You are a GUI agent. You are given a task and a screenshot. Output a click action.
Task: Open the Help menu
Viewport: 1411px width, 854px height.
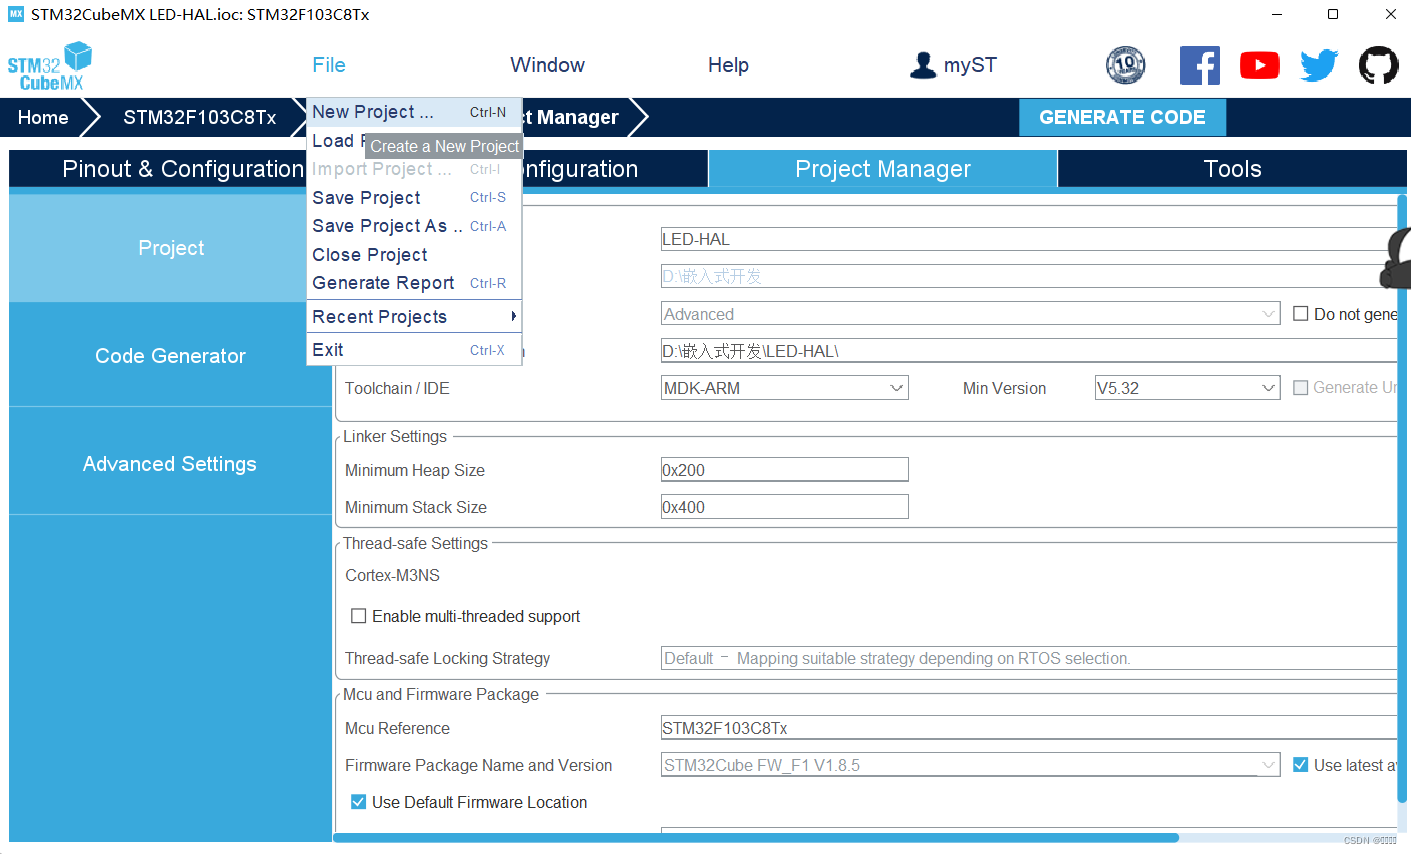point(728,65)
